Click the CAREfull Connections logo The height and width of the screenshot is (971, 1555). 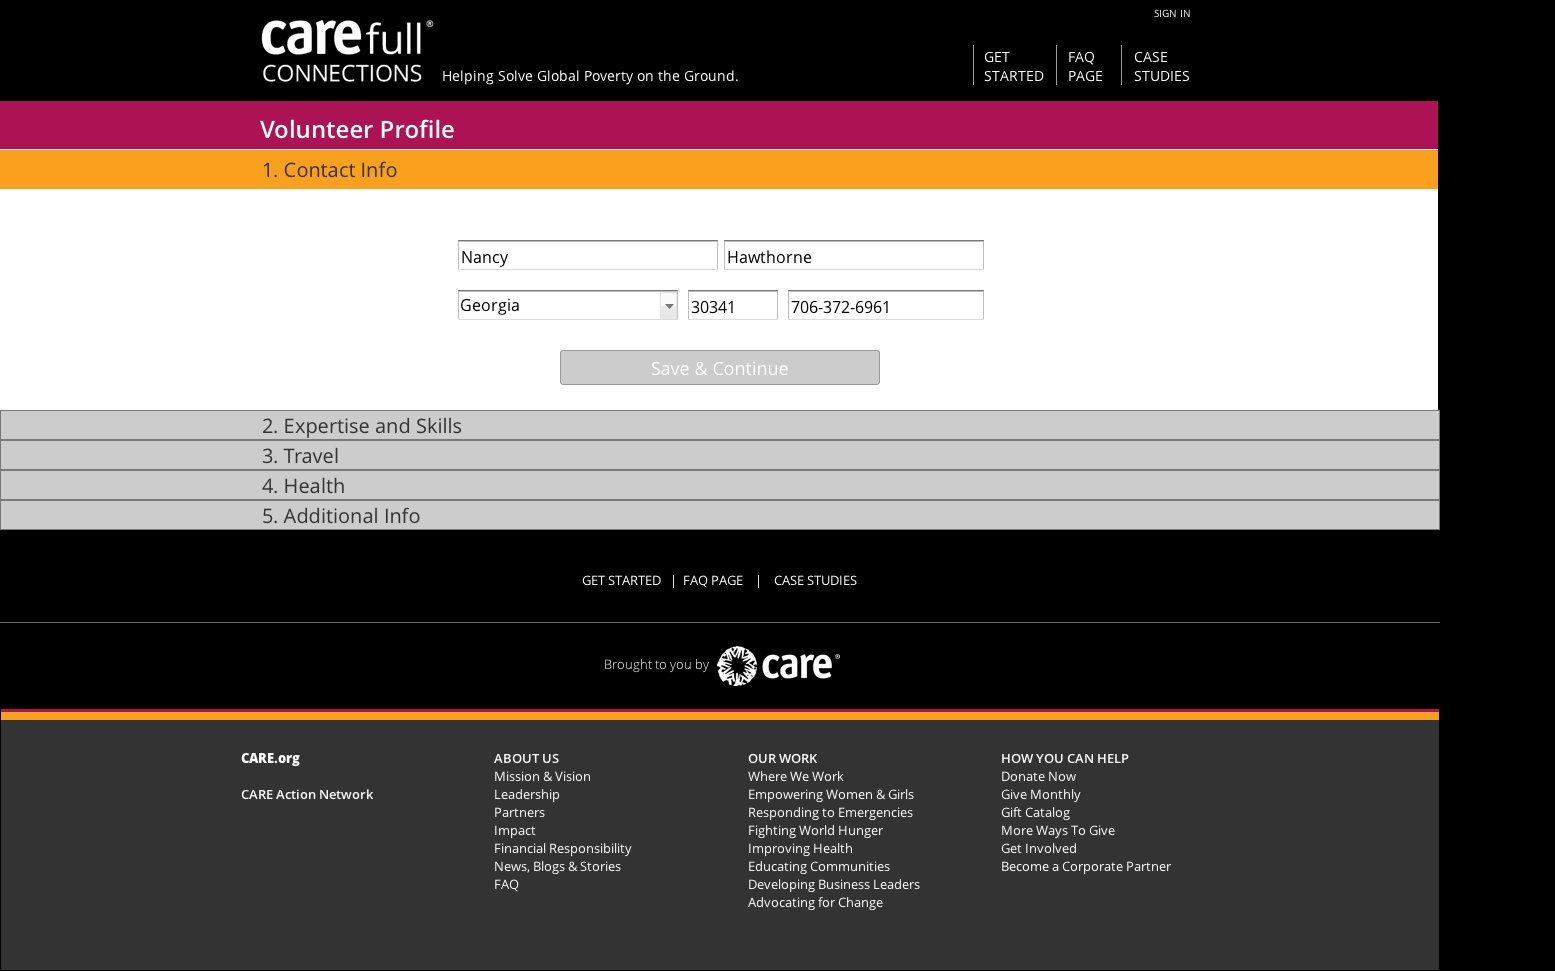[x=347, y=51]
